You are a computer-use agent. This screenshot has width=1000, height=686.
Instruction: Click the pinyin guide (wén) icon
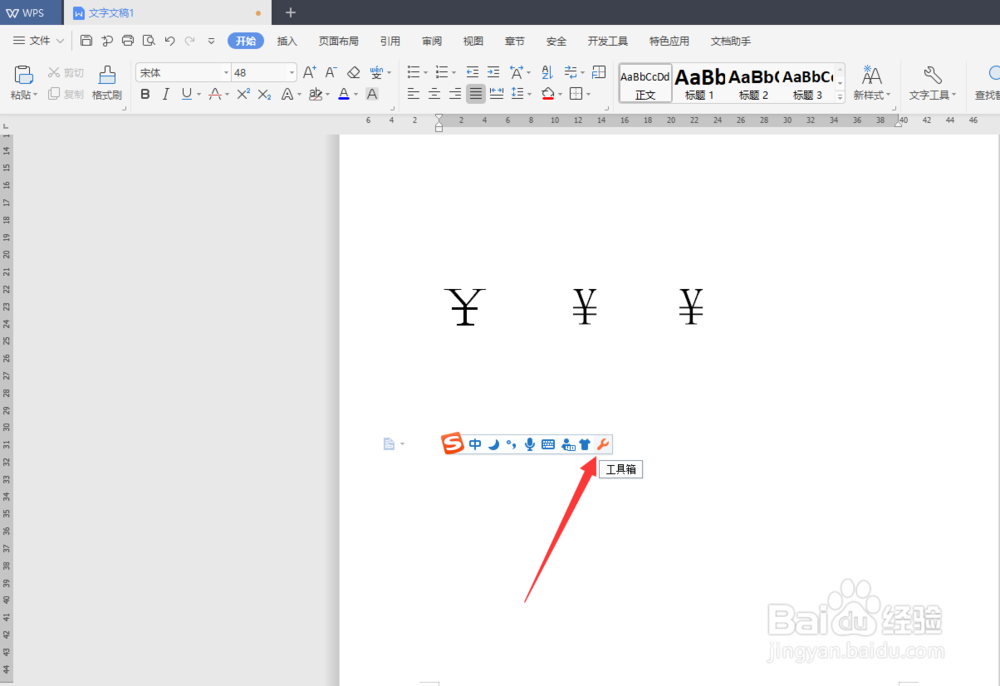pos(376,73)
